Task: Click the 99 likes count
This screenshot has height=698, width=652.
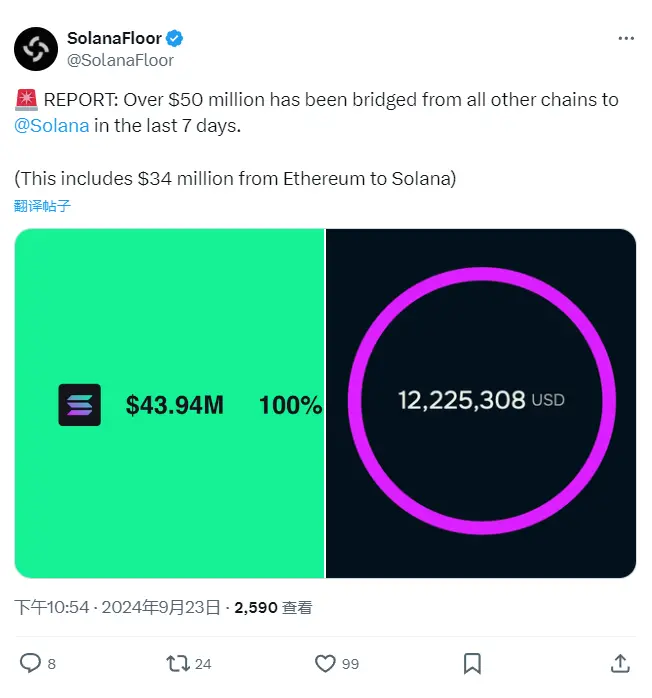Action: [x=352, y=663]
